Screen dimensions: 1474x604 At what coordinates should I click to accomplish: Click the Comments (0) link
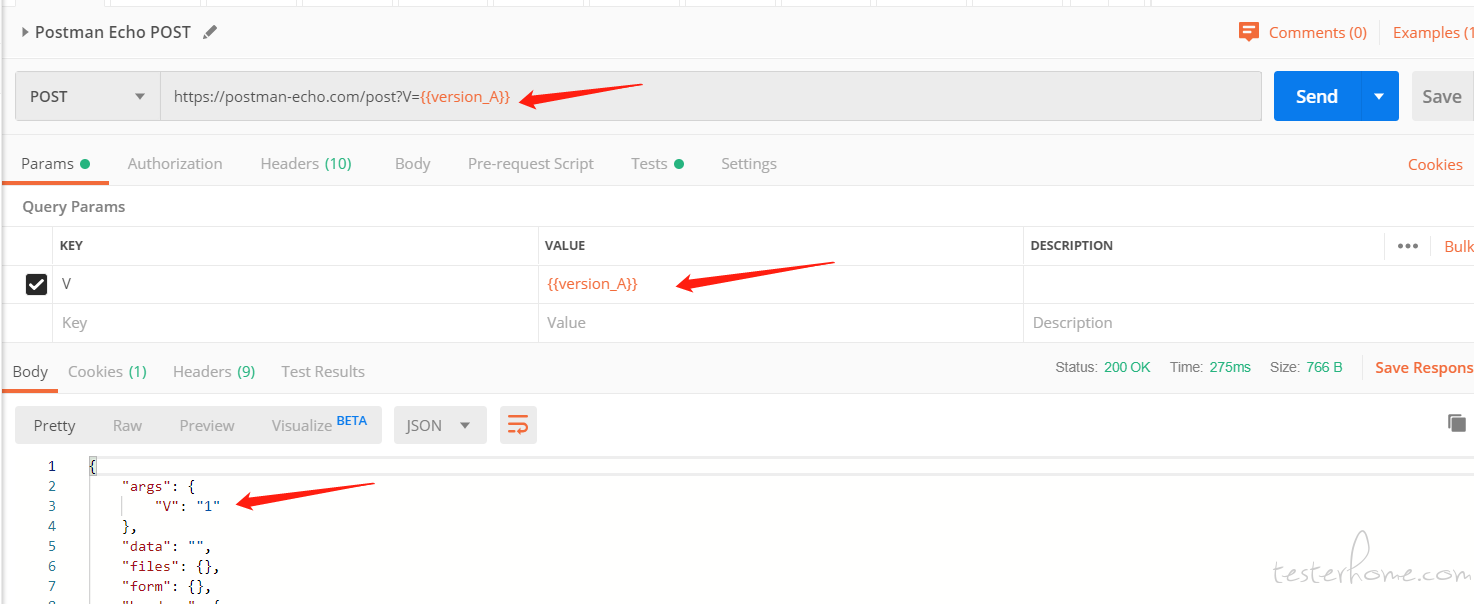point(1317,32)
